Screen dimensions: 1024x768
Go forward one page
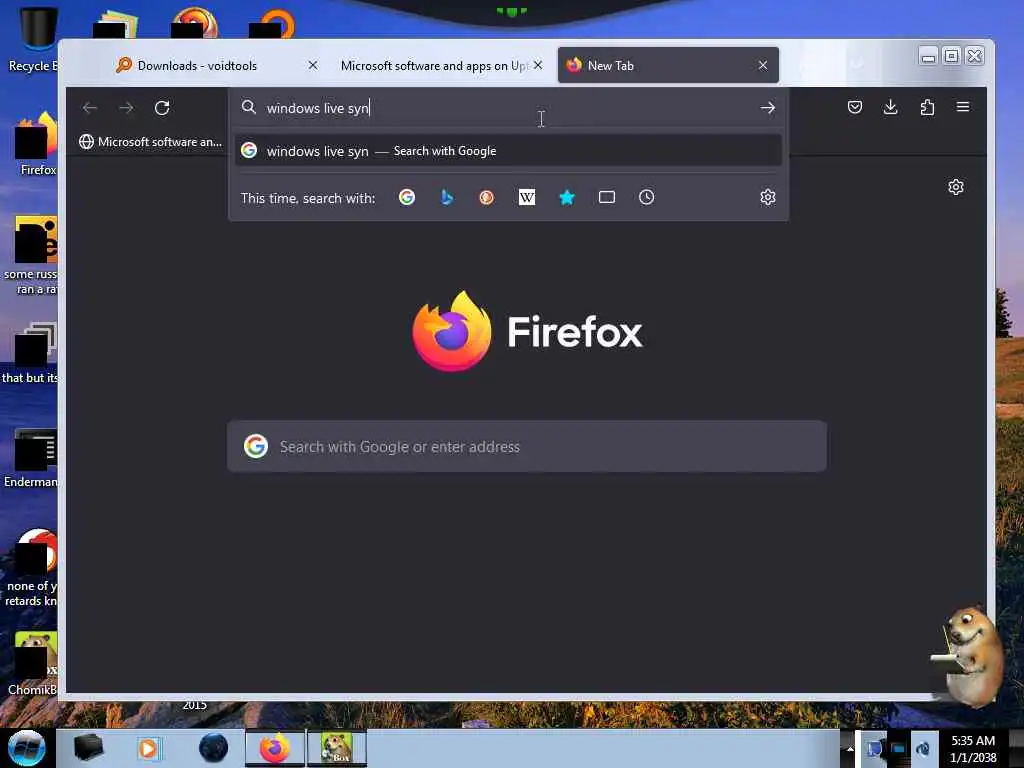126,108
